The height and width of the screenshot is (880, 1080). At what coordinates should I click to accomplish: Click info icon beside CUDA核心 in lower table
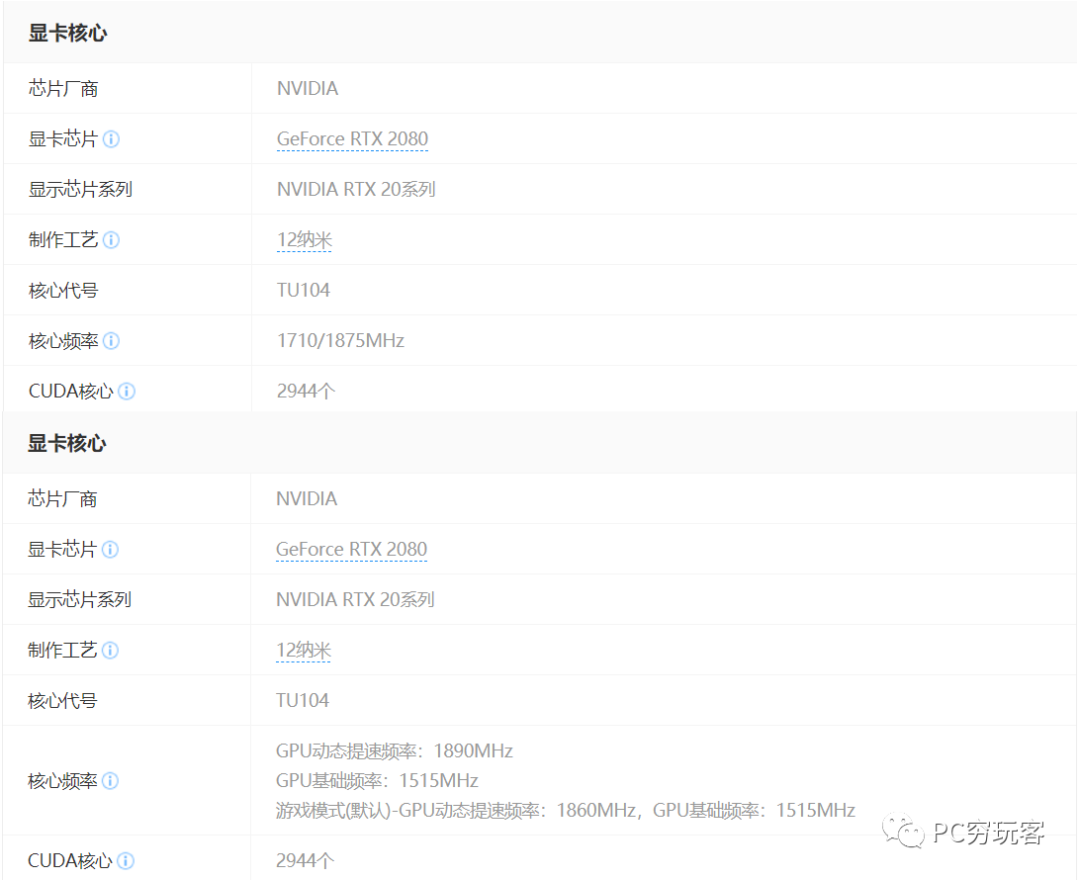coord(126,861)
